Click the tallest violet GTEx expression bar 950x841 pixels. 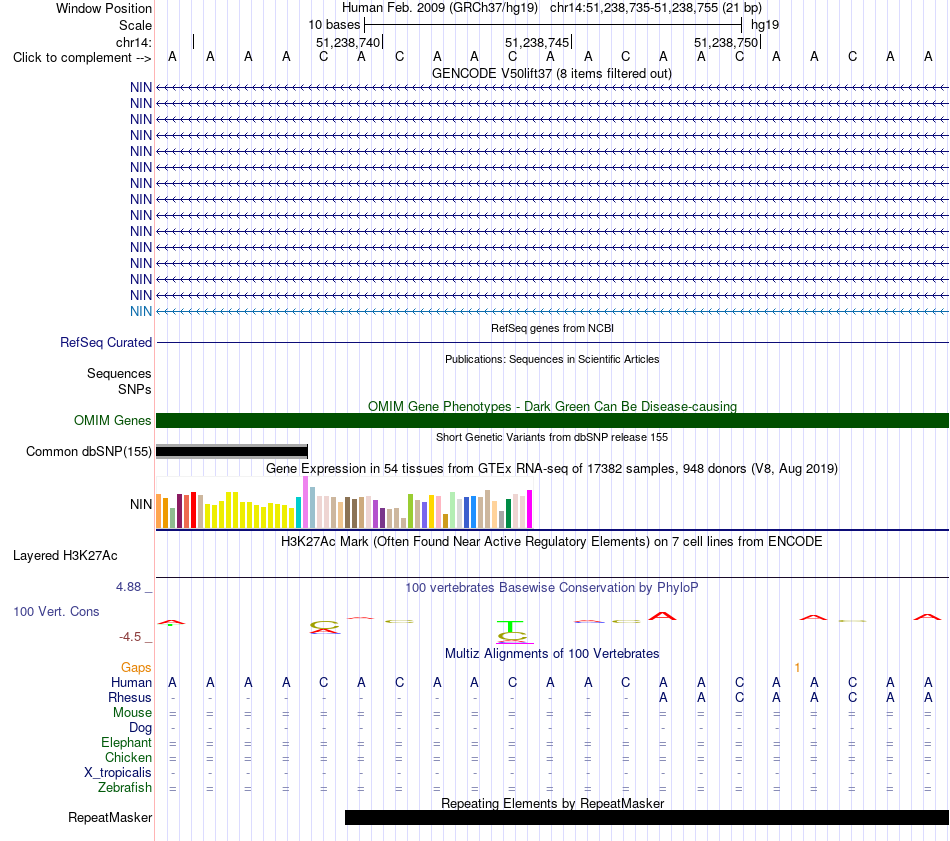tap(305, 502)
